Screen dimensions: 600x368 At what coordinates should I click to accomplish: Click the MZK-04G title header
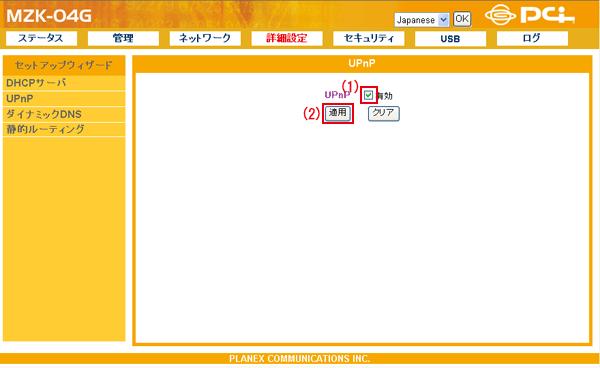click(49, 16)
